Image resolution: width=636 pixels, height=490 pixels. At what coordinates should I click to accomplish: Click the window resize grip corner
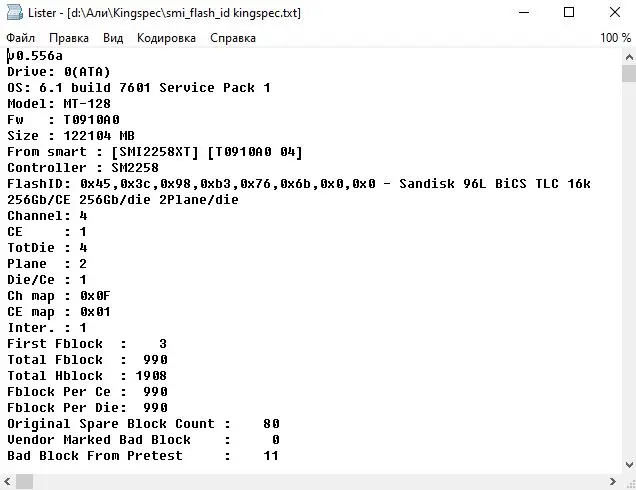pos(629,482)
